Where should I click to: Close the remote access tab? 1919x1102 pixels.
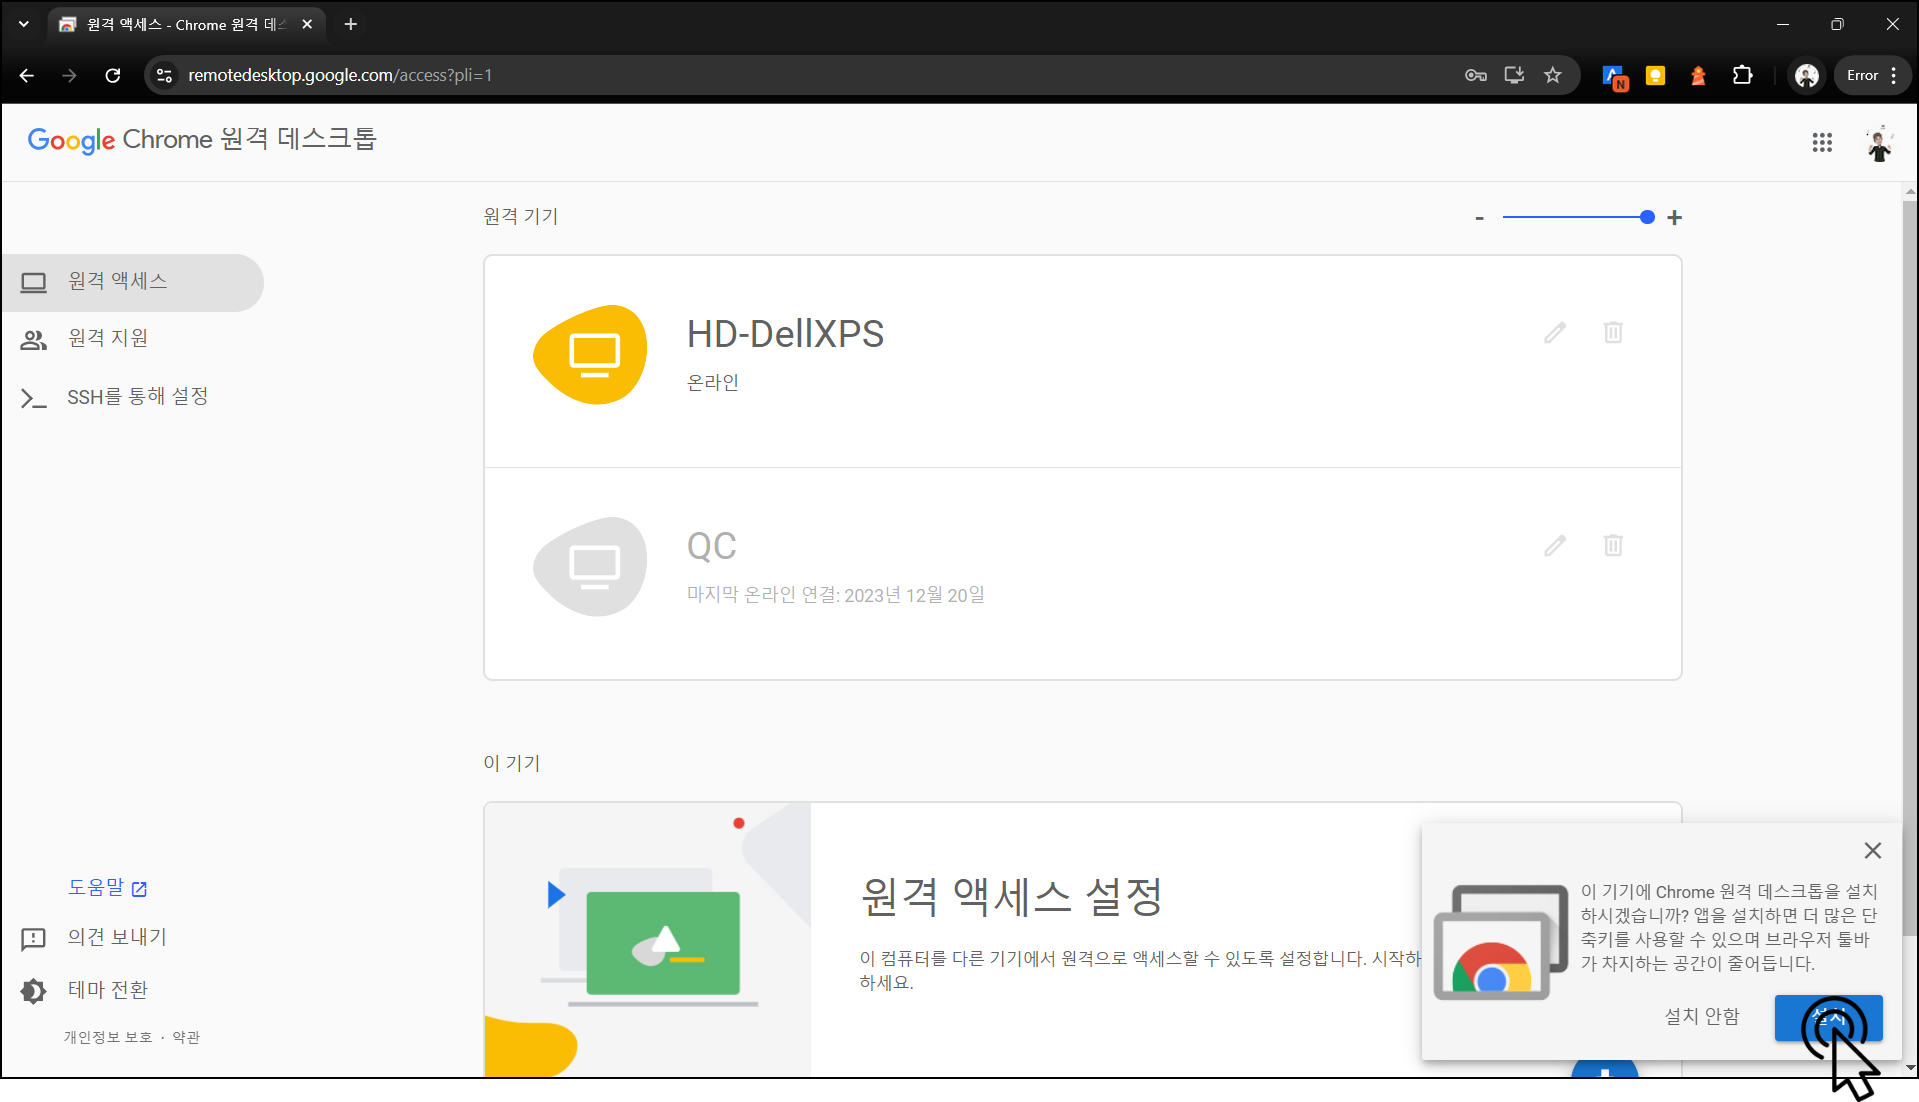click(x=307, y=24)
